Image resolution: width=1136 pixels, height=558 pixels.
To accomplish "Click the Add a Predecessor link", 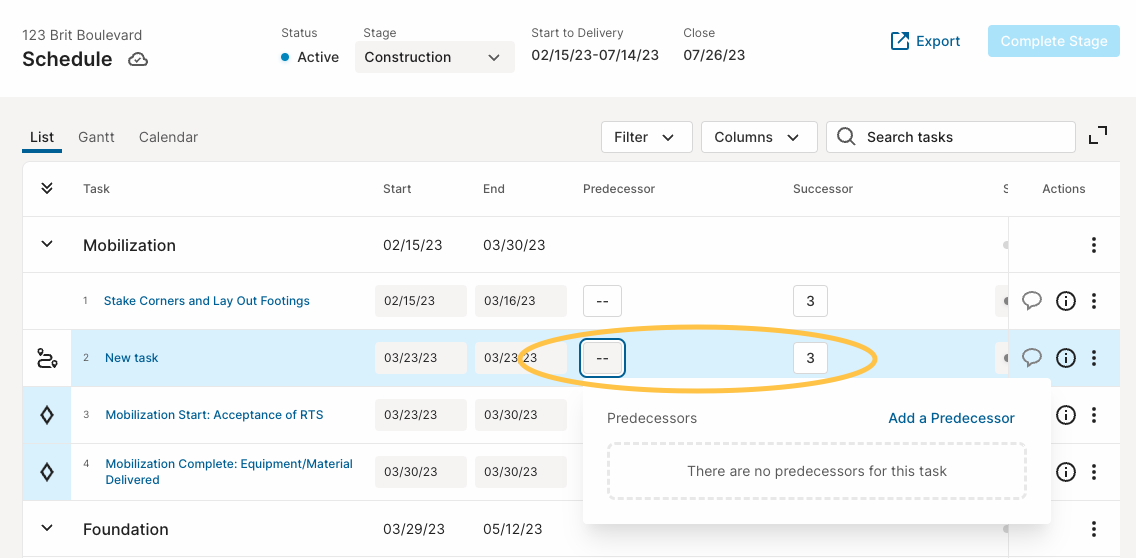I will tap(951, 418).
